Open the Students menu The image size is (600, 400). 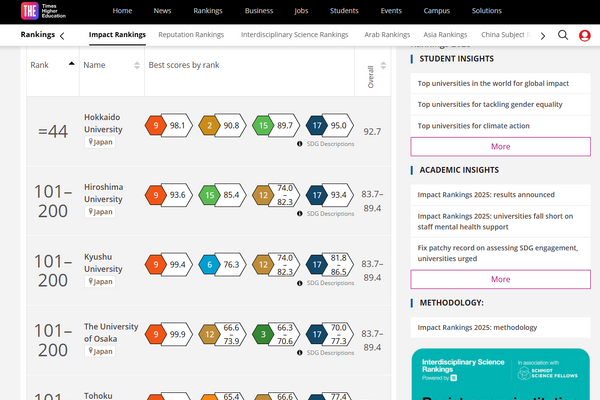coord(344,11)
